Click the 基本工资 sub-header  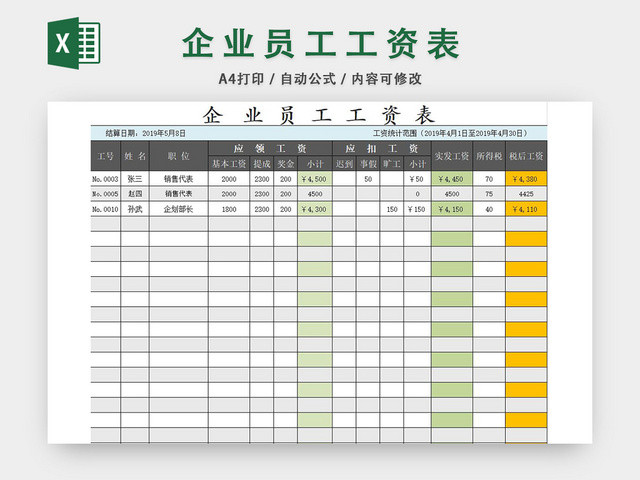[229, 164]
